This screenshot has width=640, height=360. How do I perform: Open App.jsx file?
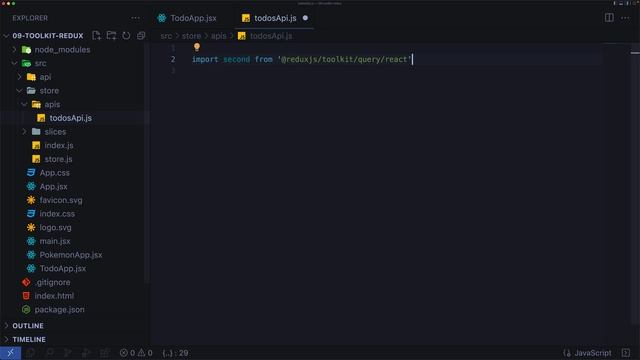(x=53, y=187)
